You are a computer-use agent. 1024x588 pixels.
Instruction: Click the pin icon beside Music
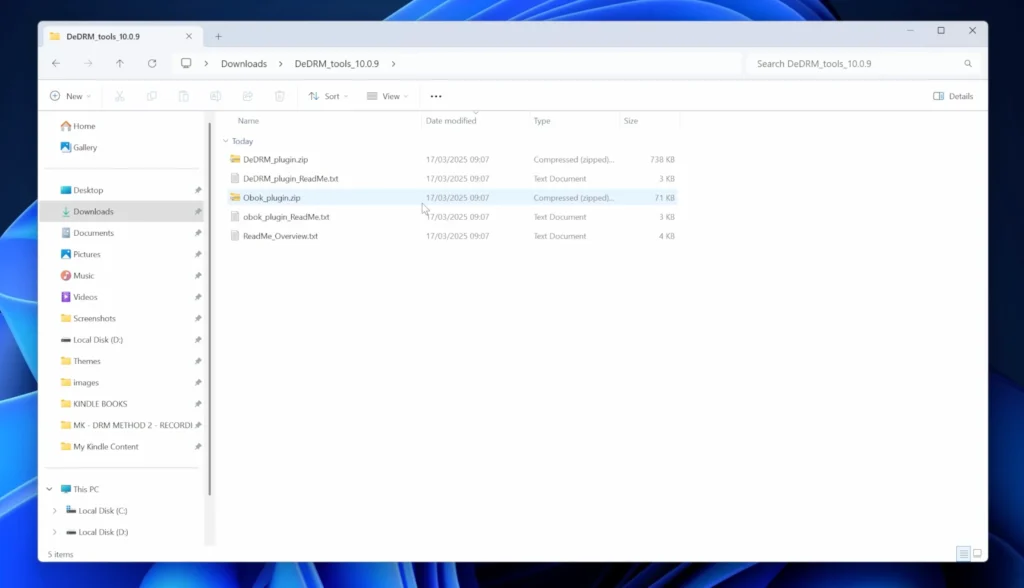(198, 276)
